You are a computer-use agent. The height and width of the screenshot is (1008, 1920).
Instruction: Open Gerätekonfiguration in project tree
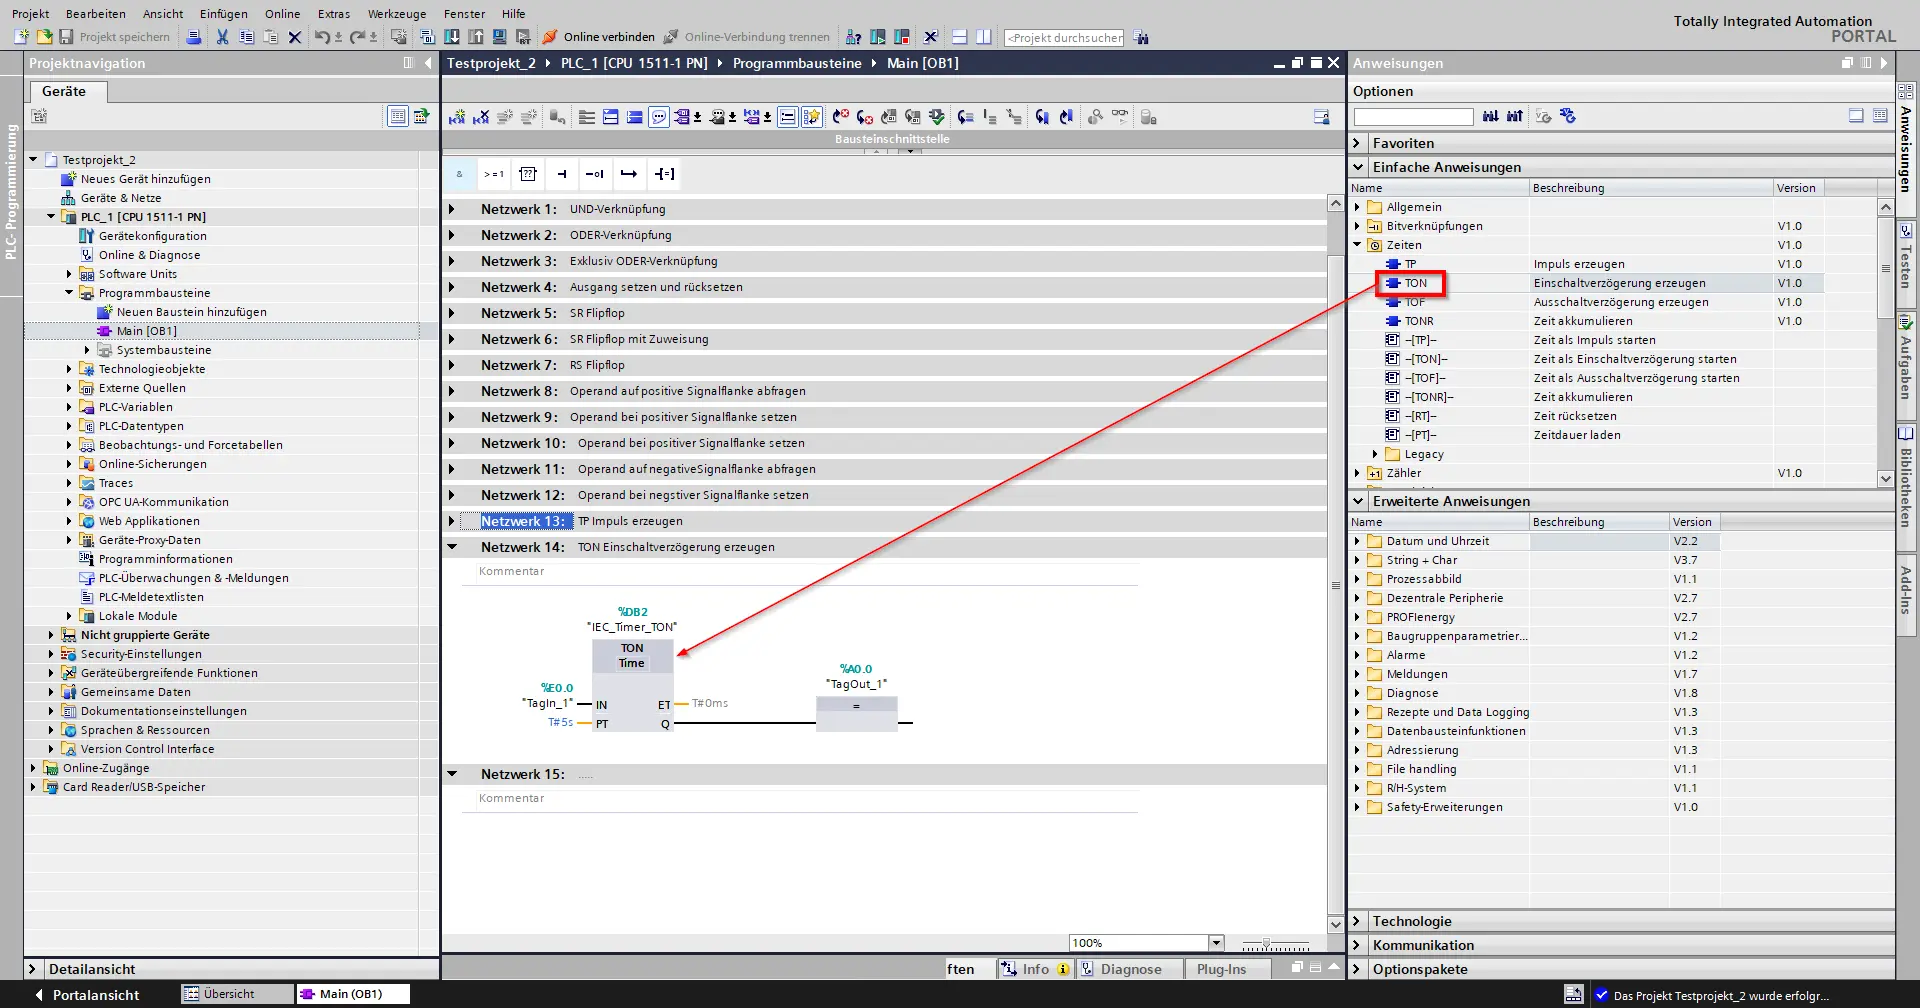pyautogui.click(x=152, y=236)
